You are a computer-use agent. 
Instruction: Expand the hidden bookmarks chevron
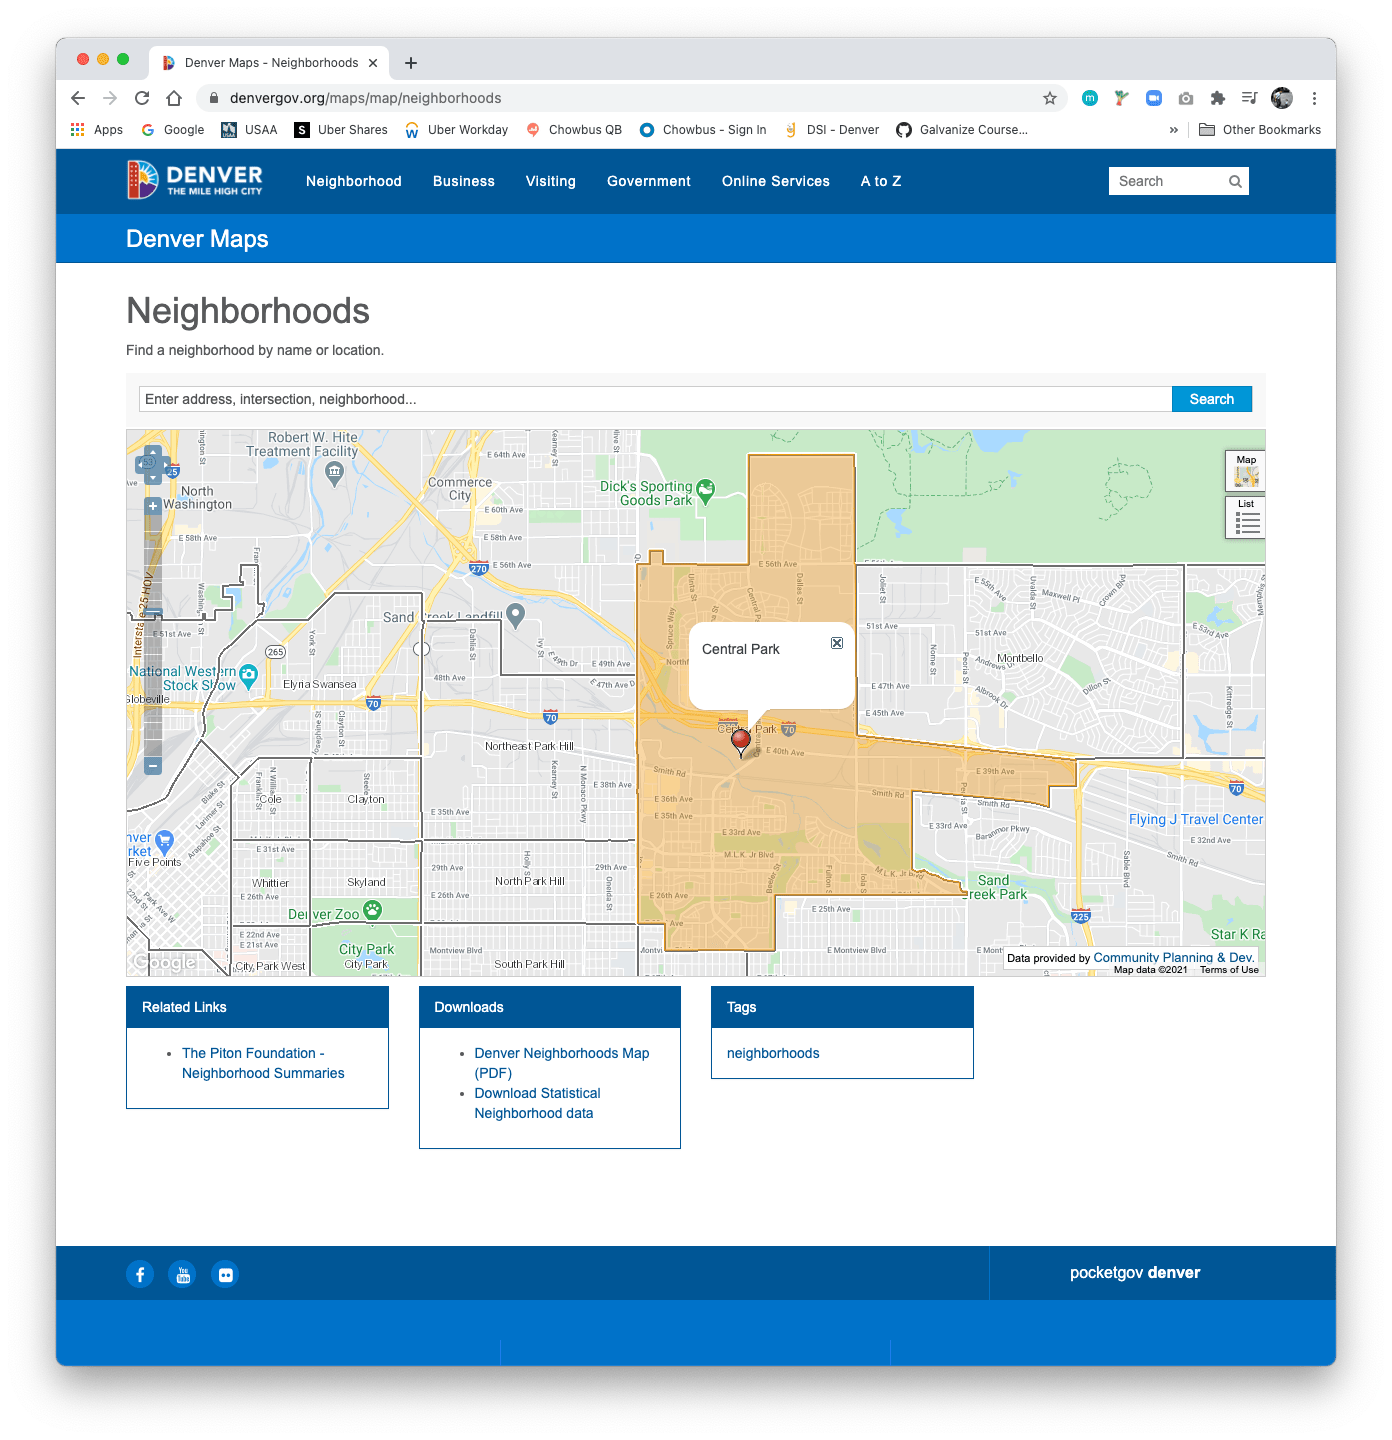click(1174, 130)
